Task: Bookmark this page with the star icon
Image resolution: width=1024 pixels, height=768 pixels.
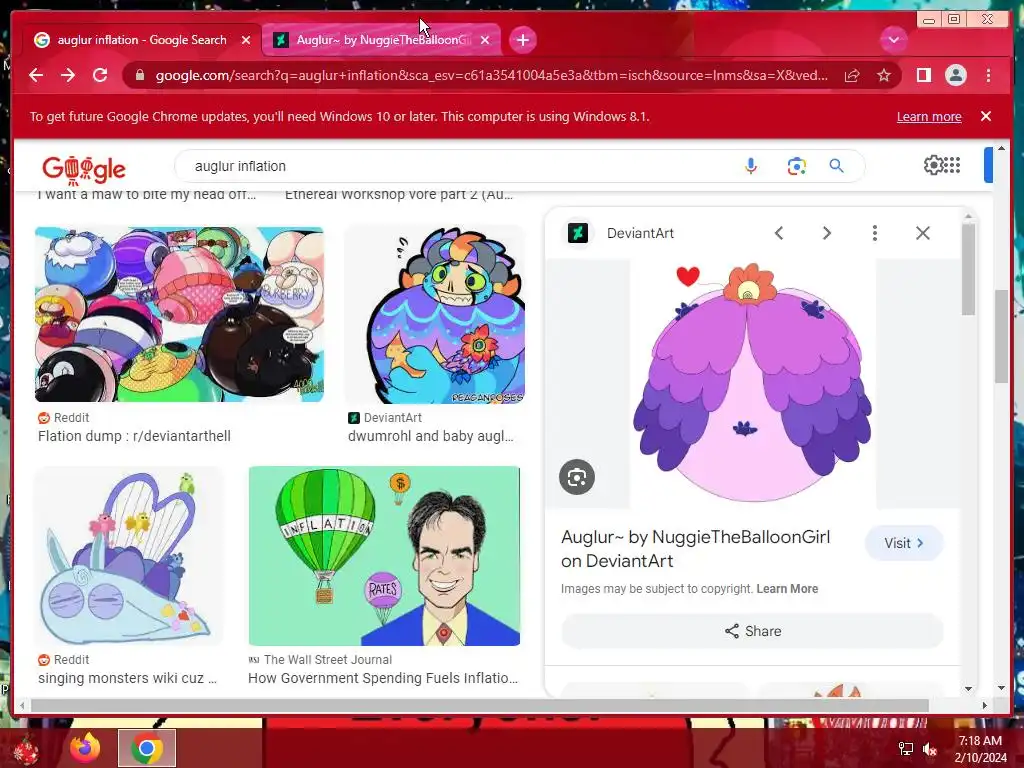Action: pos(884,76)
